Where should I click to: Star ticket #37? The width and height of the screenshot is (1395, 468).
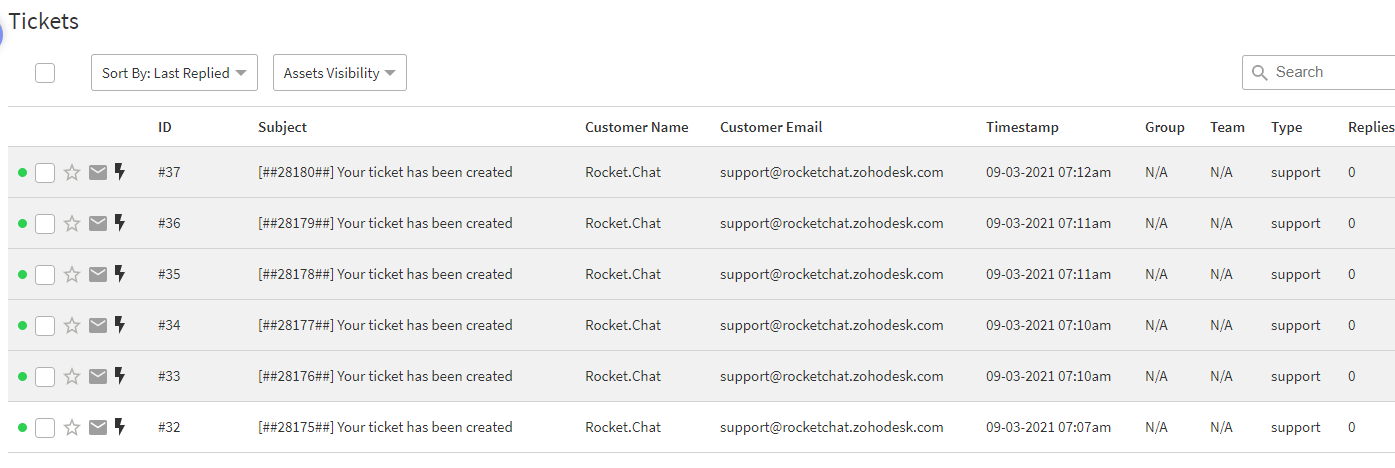click(72, 173)
